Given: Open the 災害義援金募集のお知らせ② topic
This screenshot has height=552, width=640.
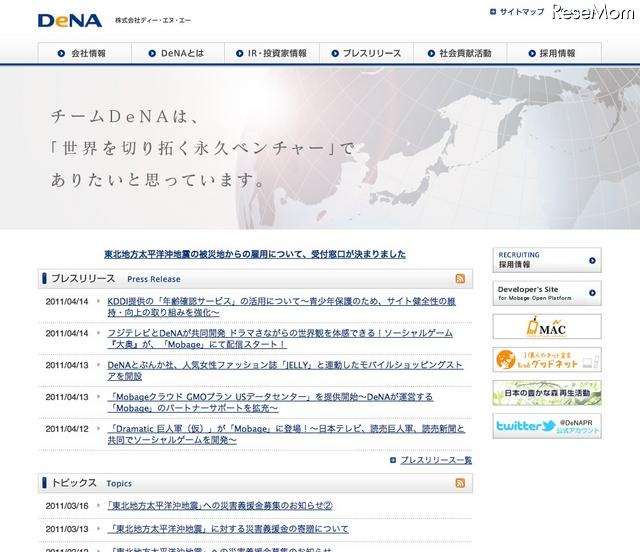Looking at the screenshot, I should coord(220,506).
